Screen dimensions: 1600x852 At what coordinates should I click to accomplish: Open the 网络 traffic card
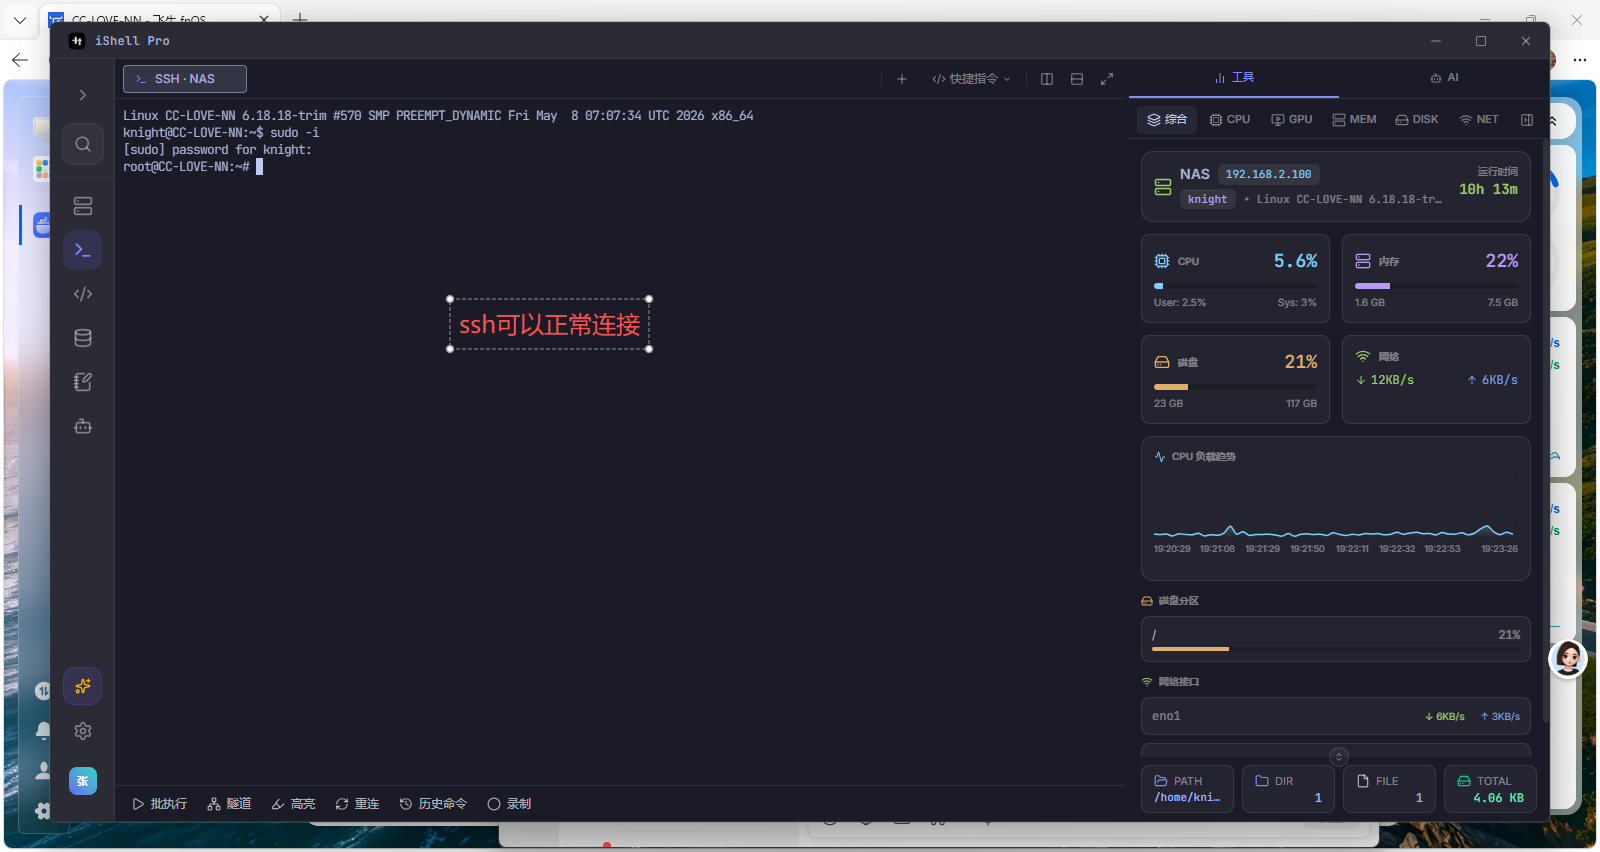point(1436,380)
